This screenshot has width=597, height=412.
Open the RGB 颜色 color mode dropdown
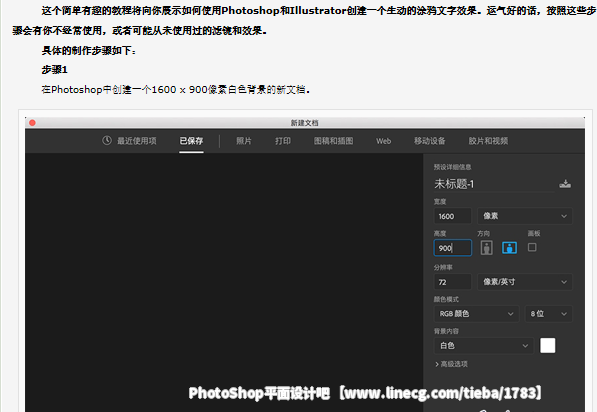476,314
